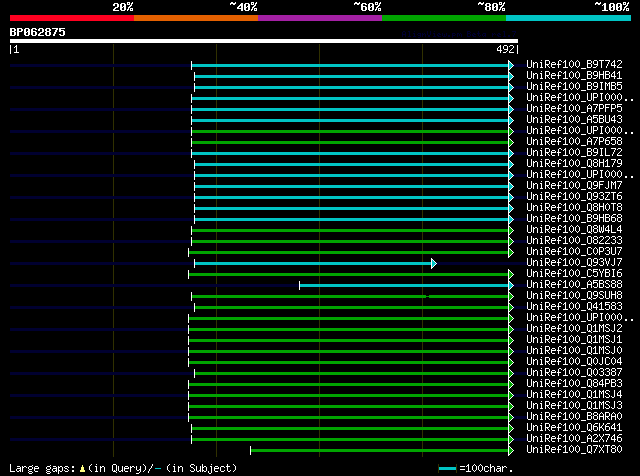Open hit UniRef100_O82233

coord(574,240)
